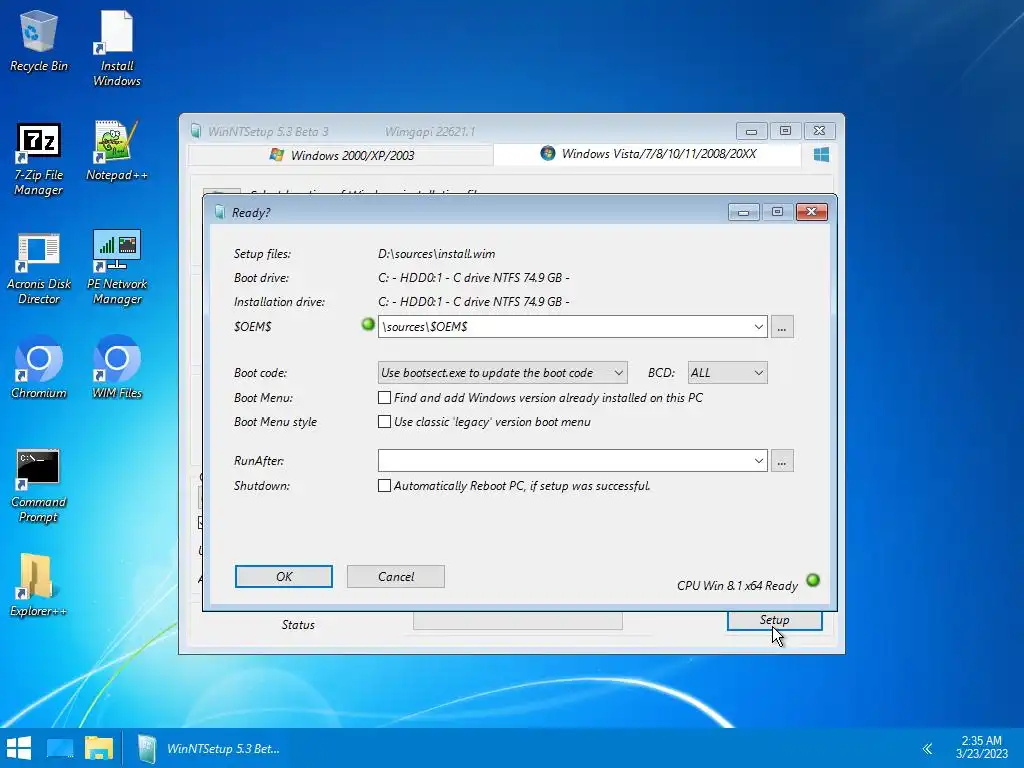Click inside the RunAfter input field
This screenshot has height=768, width=1024.
(564, 460)
